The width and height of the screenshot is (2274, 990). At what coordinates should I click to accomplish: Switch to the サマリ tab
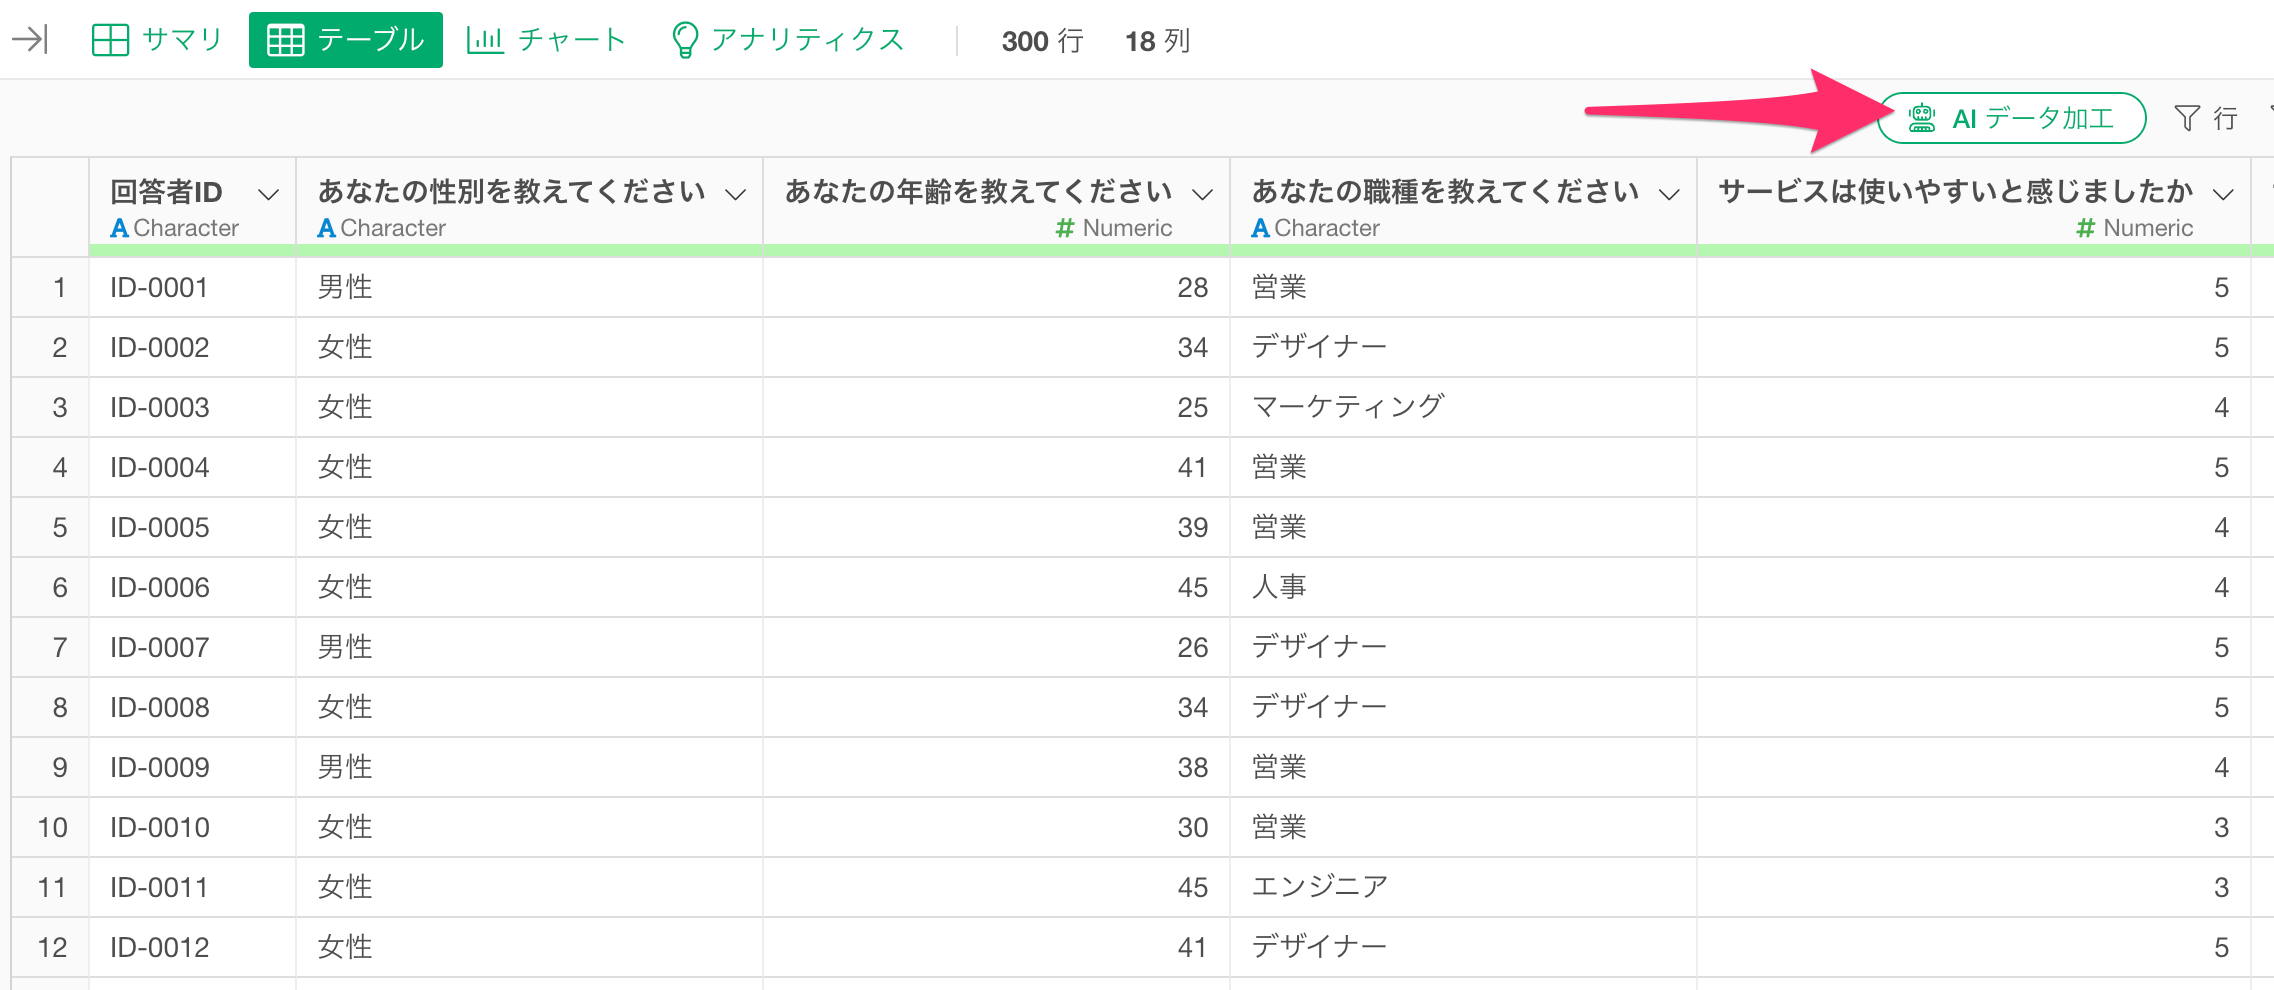(x=157, y=40)
